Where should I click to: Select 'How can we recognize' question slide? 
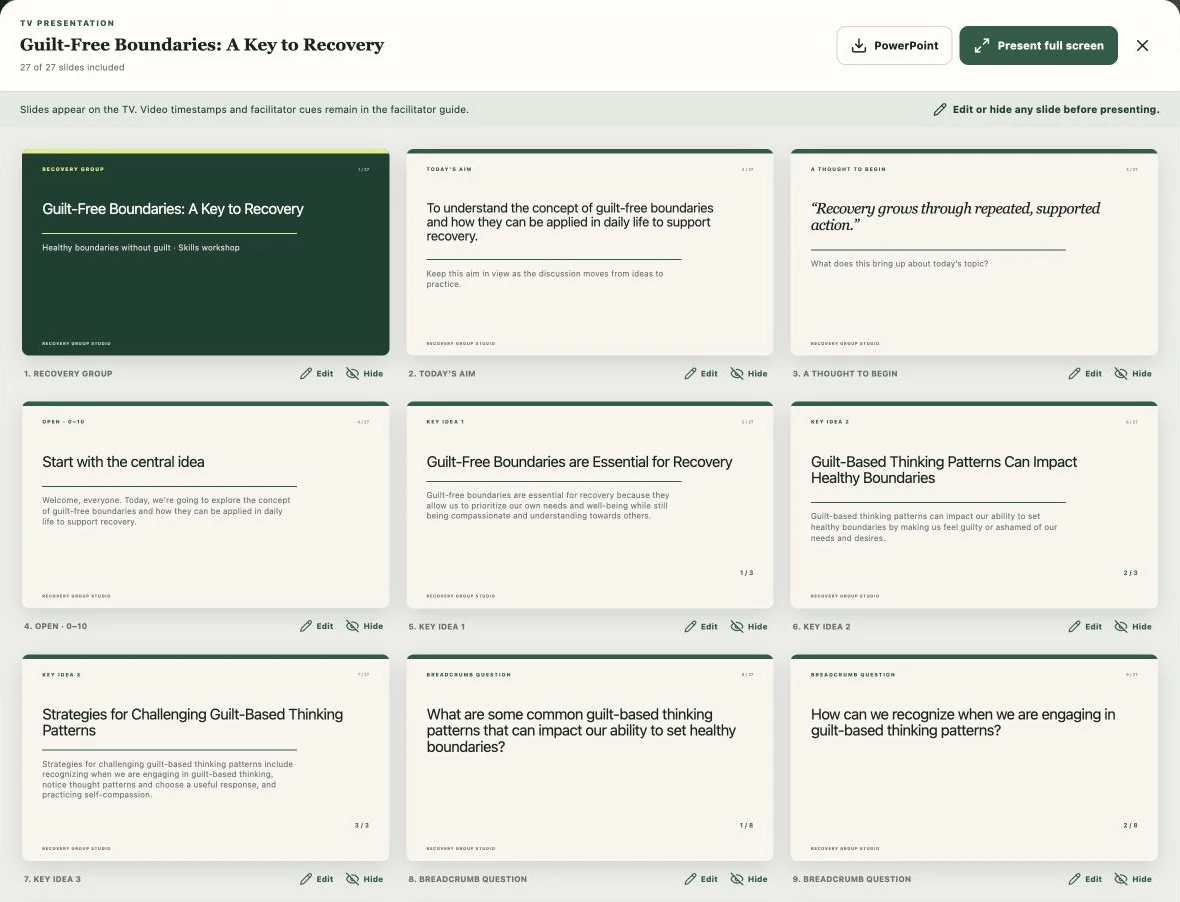[x=974, y=758]
